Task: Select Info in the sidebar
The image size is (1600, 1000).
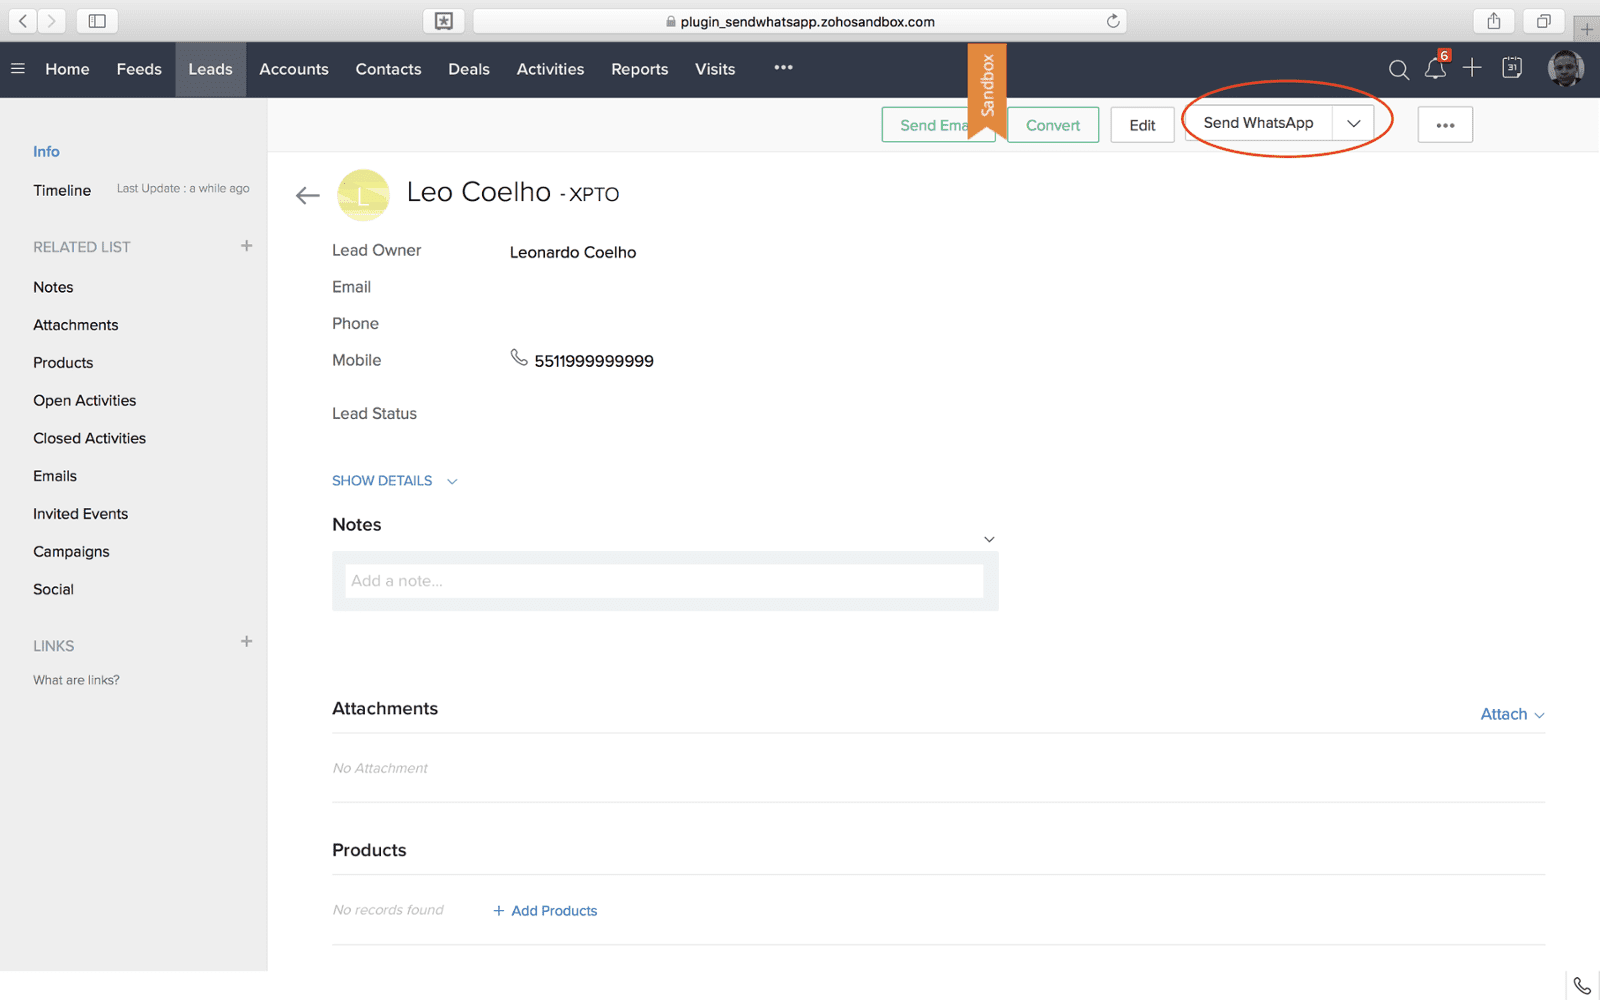Action: tap(46, 152)
